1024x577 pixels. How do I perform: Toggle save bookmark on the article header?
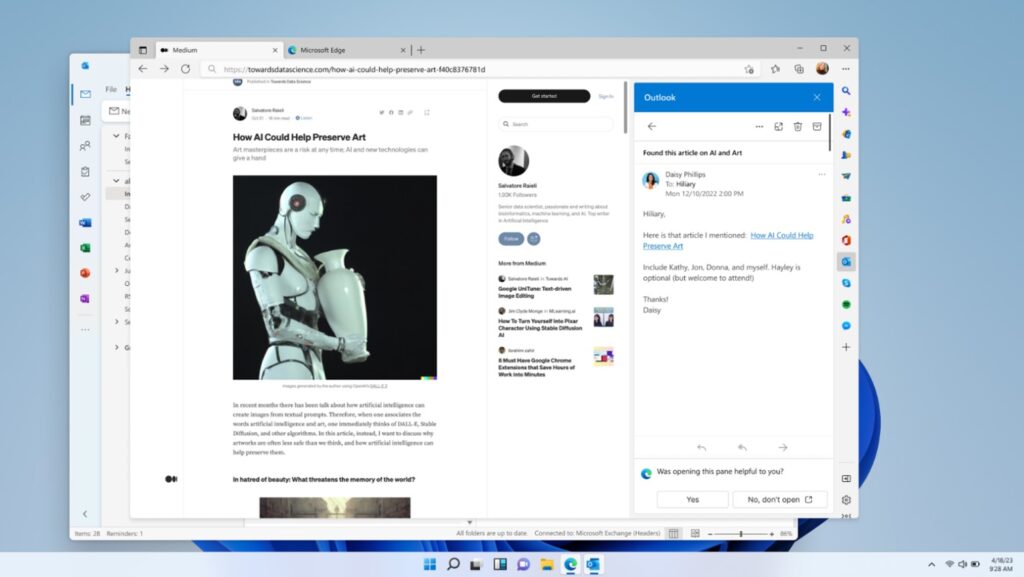point(428,112)
